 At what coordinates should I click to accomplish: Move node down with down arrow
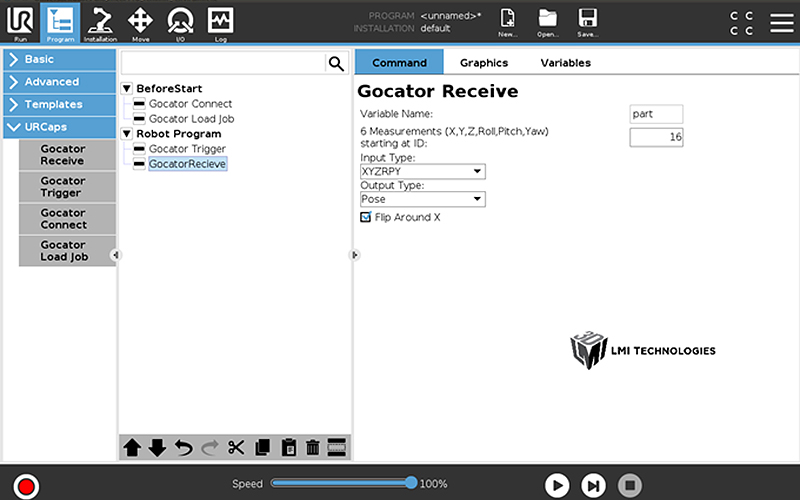point(157,448)
